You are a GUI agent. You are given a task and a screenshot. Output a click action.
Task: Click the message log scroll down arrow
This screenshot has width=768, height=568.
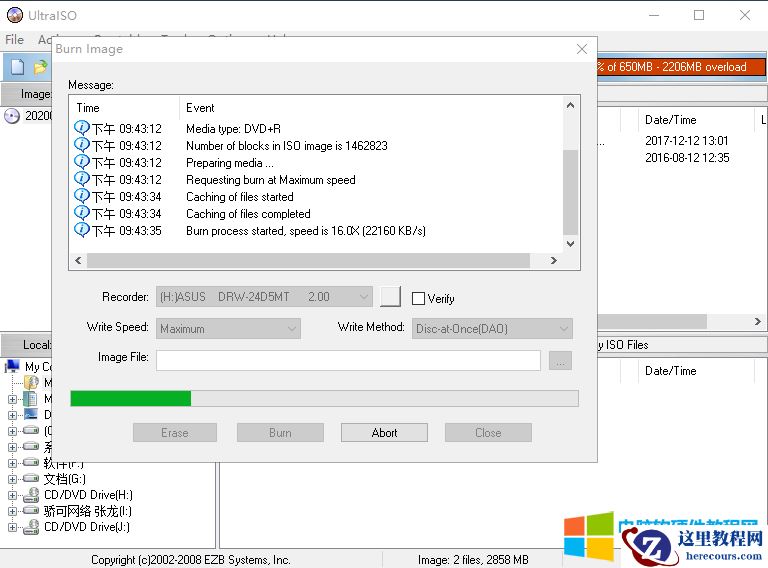tap(570, 244)
